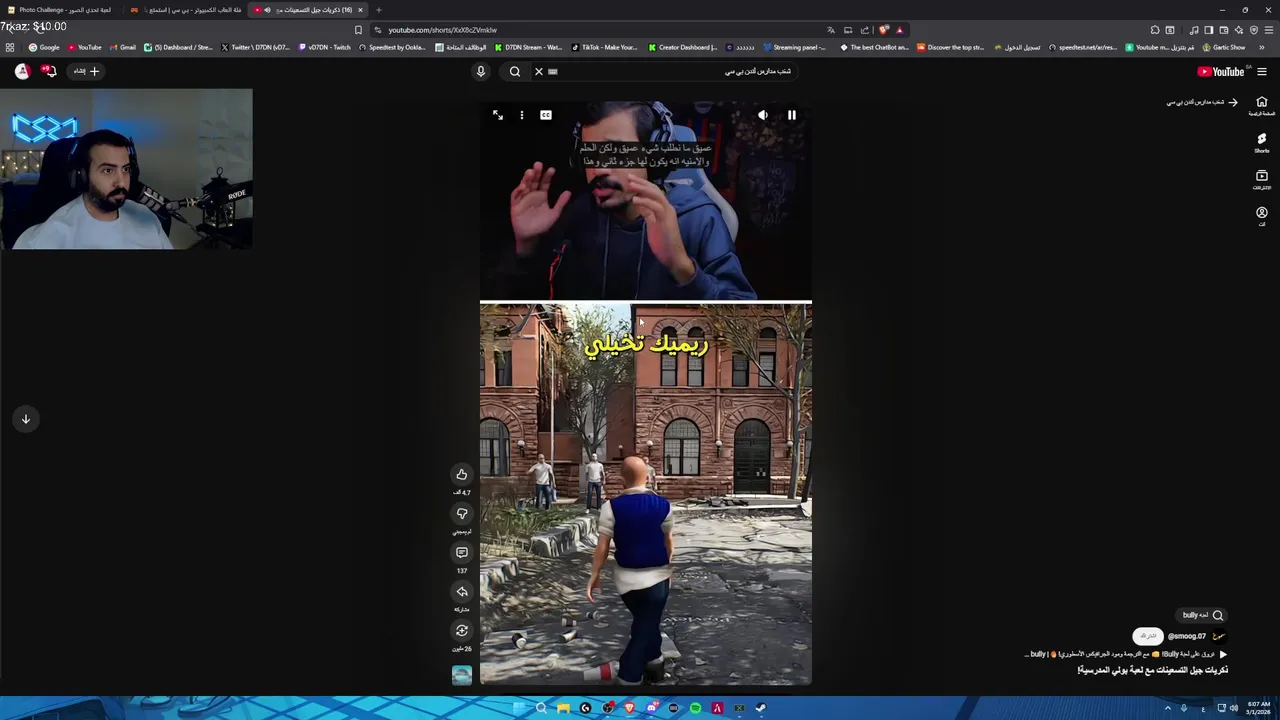
Task: Open the YouTube hamburger guide menu
Action: pyautogui.click(x=1262, y=71)
